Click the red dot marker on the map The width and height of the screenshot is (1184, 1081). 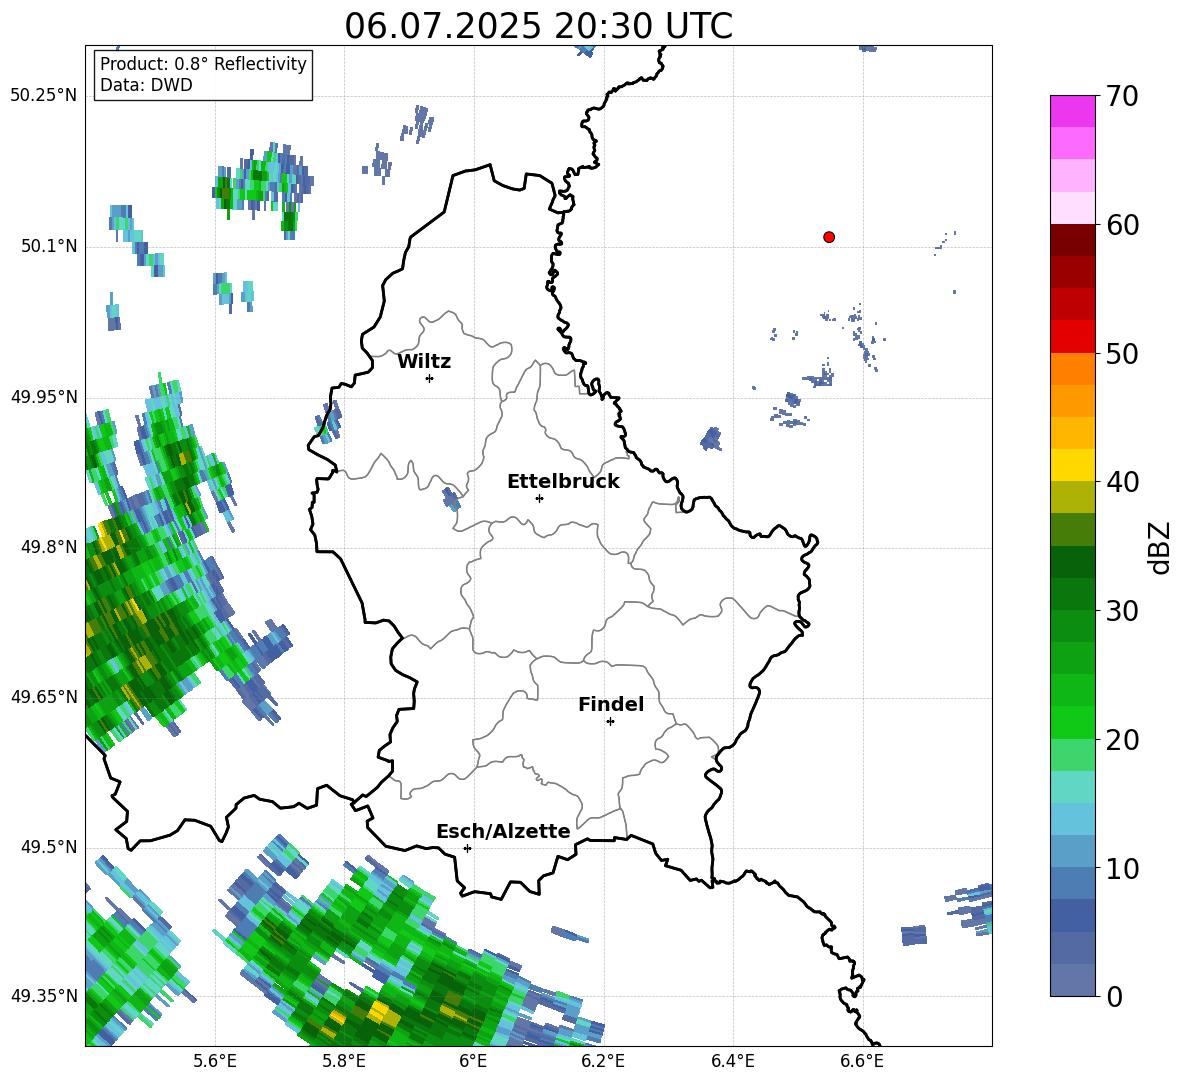click(829, 237)
